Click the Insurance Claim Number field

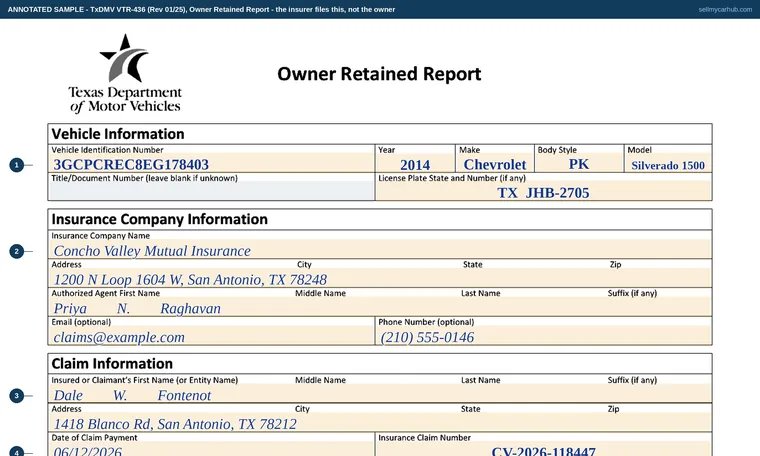click(543, 449)
